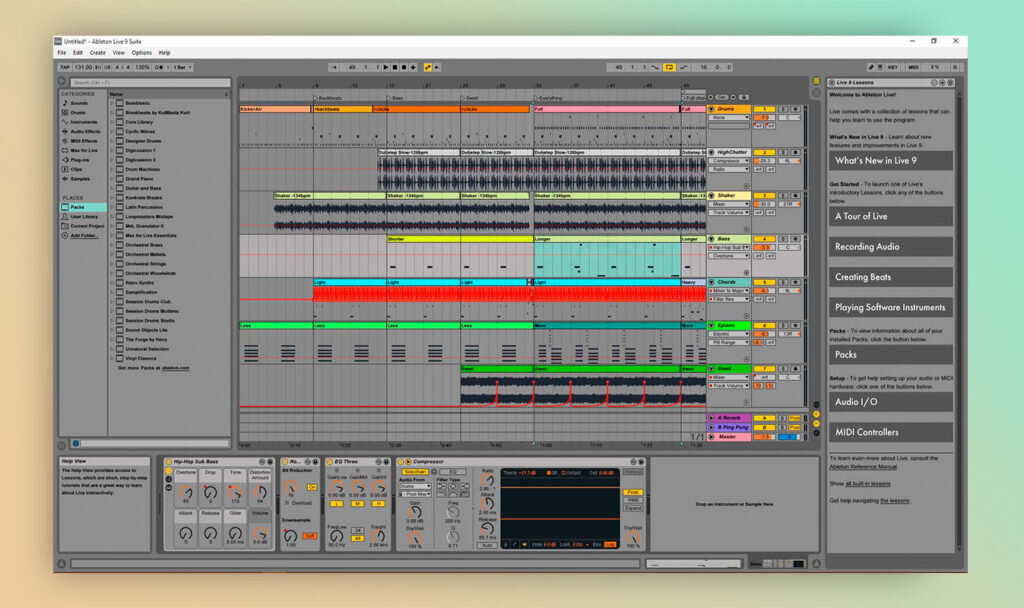Toggle the EQ Three L band button
Viewport: 1024px width, 608px height.
point(336,504)
